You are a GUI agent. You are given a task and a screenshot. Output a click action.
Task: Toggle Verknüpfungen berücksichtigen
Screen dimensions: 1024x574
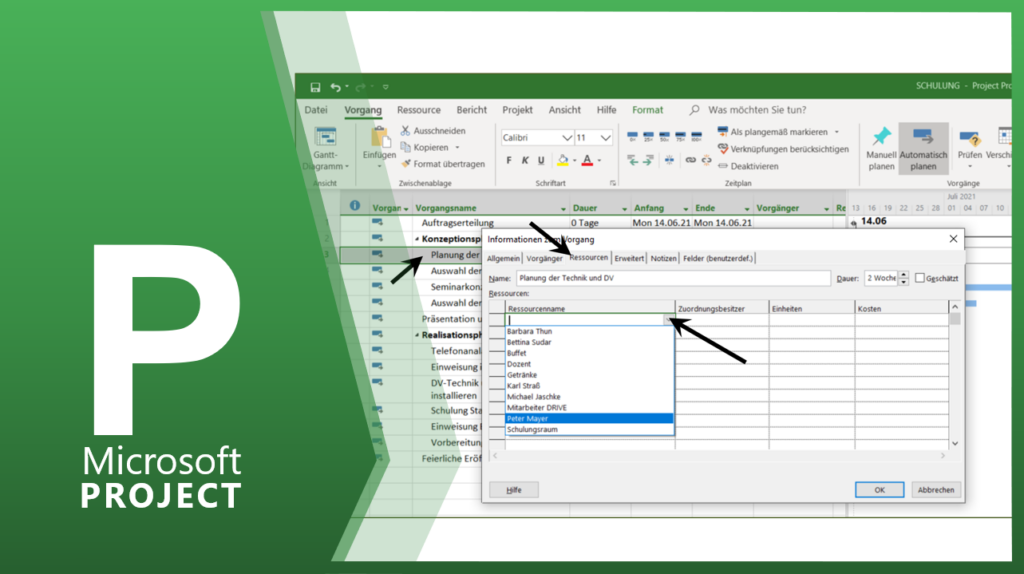783,149
